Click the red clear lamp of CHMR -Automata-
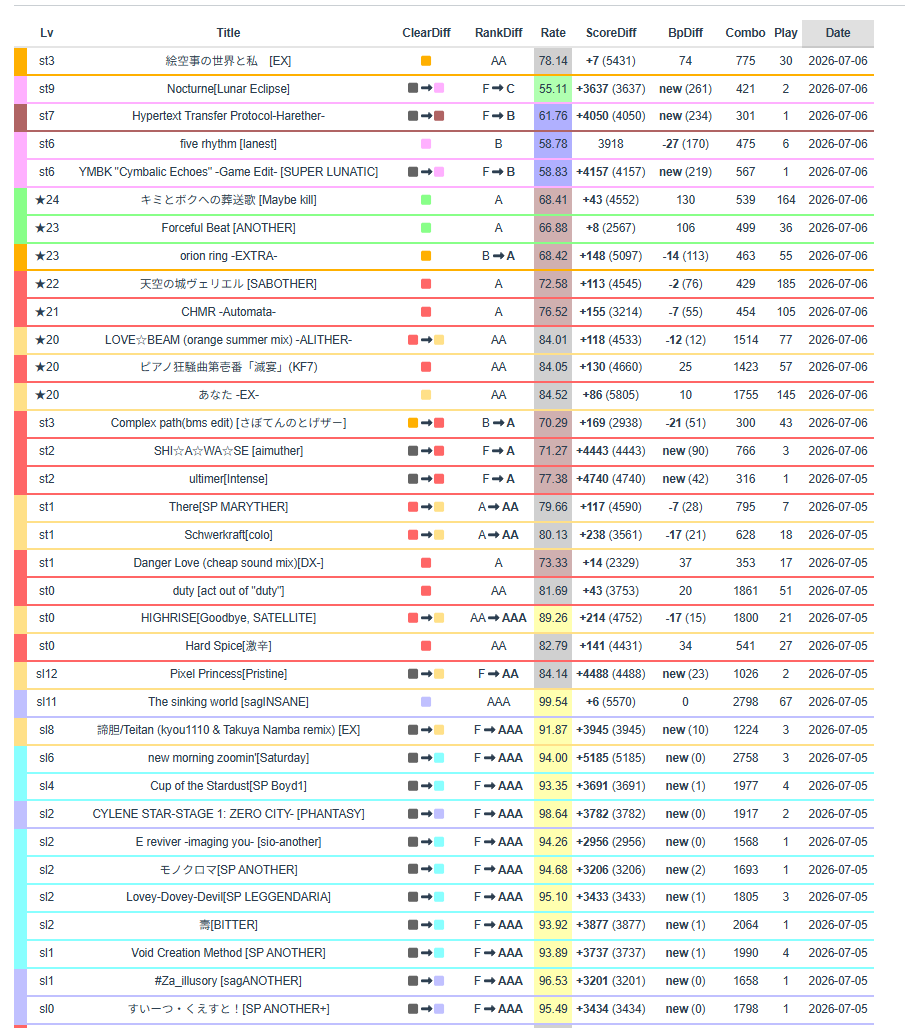Screen dimensions: 905x1028 pos(426,311)
